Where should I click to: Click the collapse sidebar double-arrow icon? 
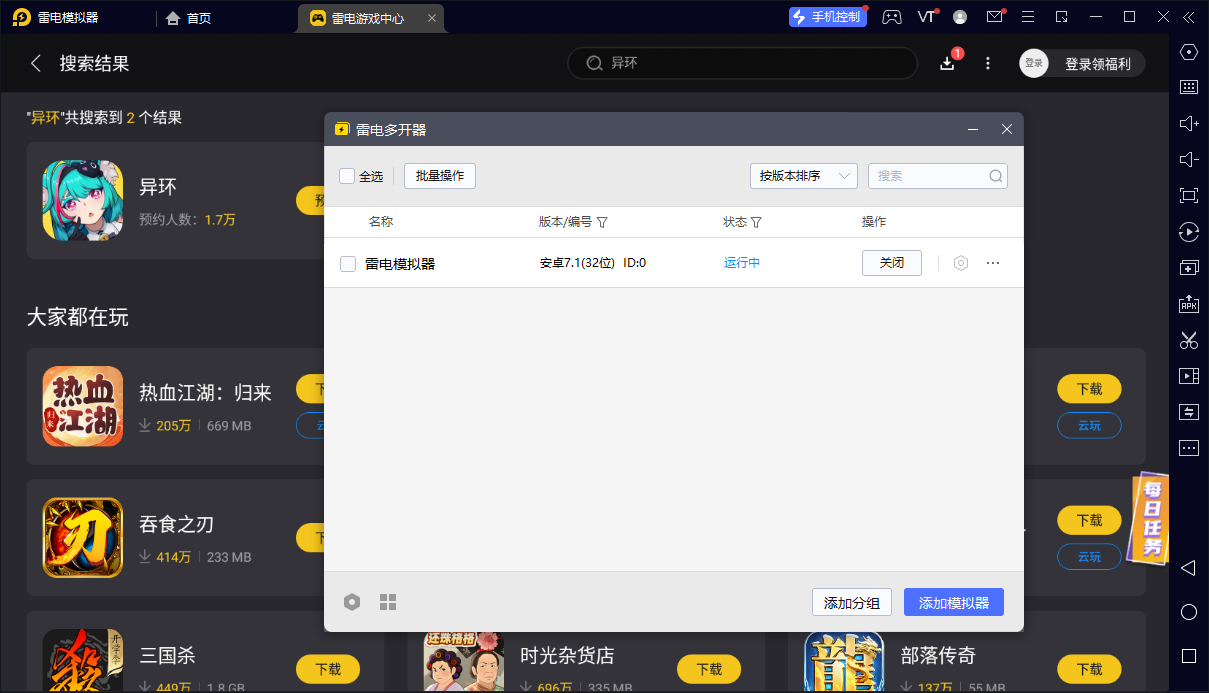1188,17
